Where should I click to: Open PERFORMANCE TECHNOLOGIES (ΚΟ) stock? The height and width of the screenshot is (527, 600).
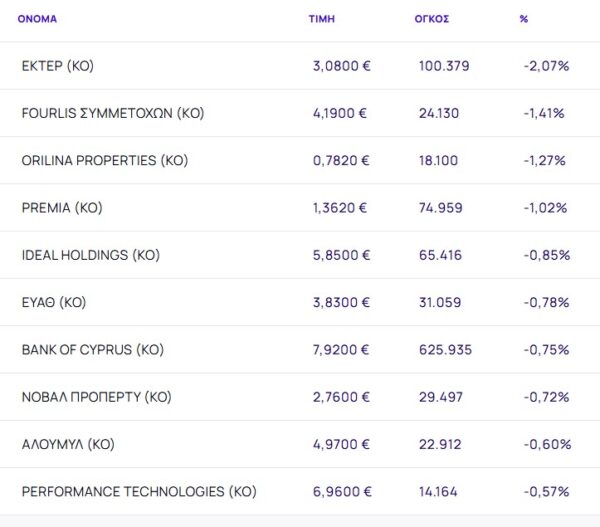(x=139, y=492)
